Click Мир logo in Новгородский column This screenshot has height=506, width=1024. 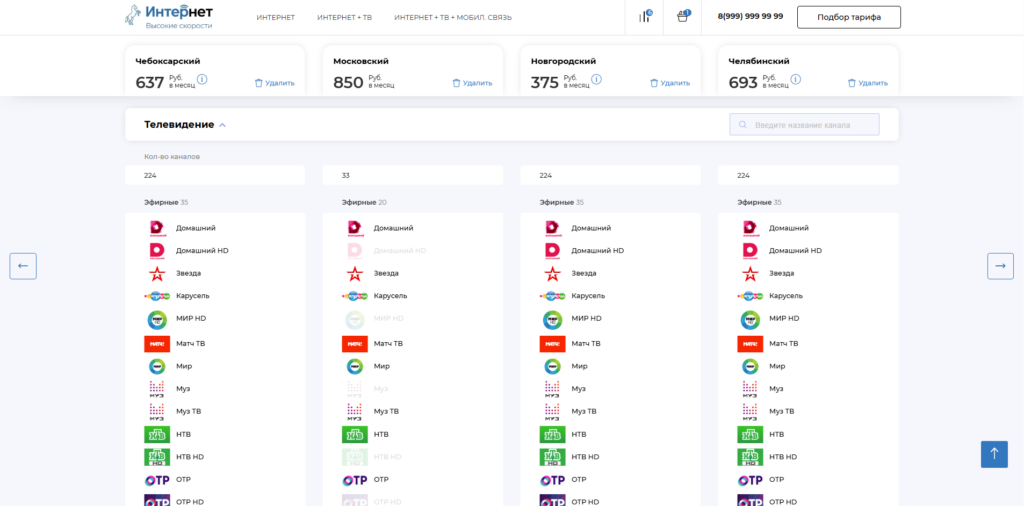tap(552, 366)
